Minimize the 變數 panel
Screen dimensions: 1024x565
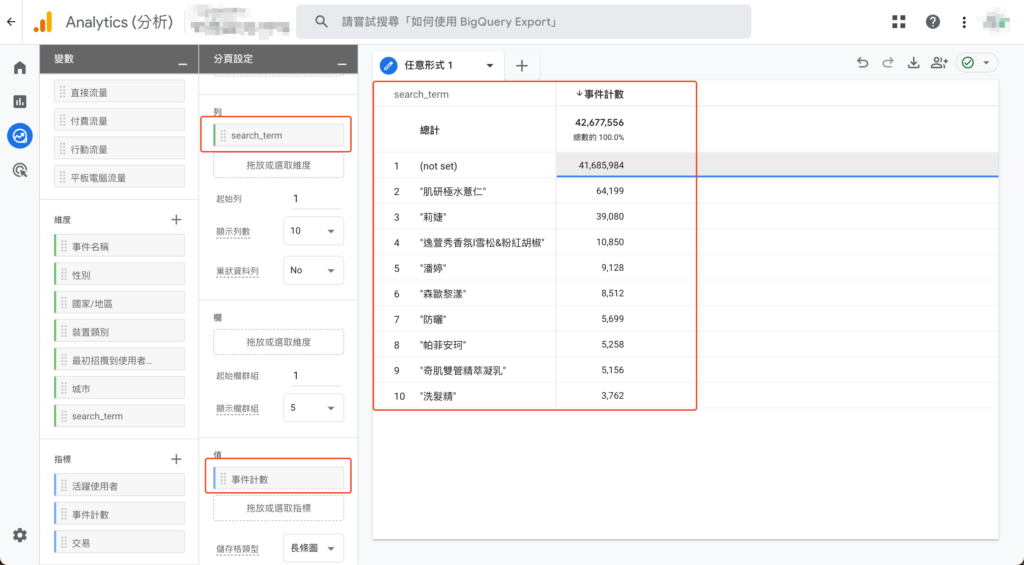coord(182,64)
